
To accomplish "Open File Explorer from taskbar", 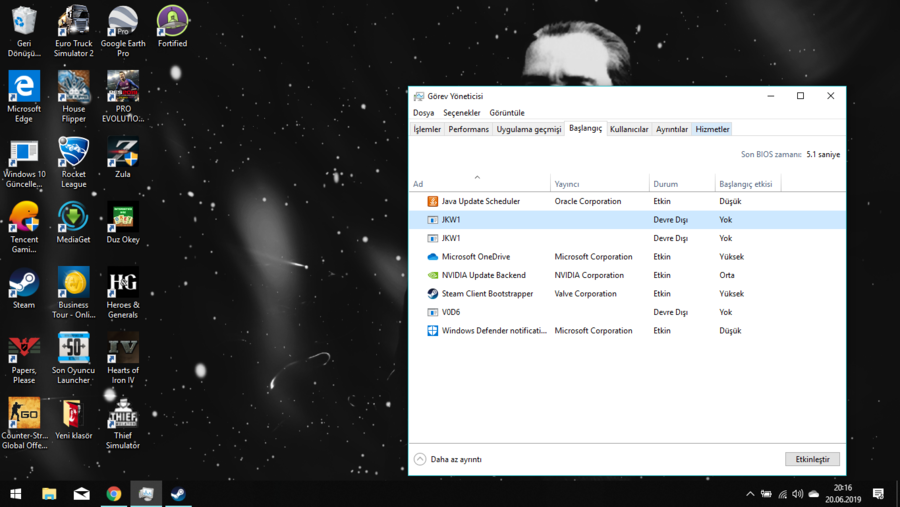I will click(x=49, y=494).
